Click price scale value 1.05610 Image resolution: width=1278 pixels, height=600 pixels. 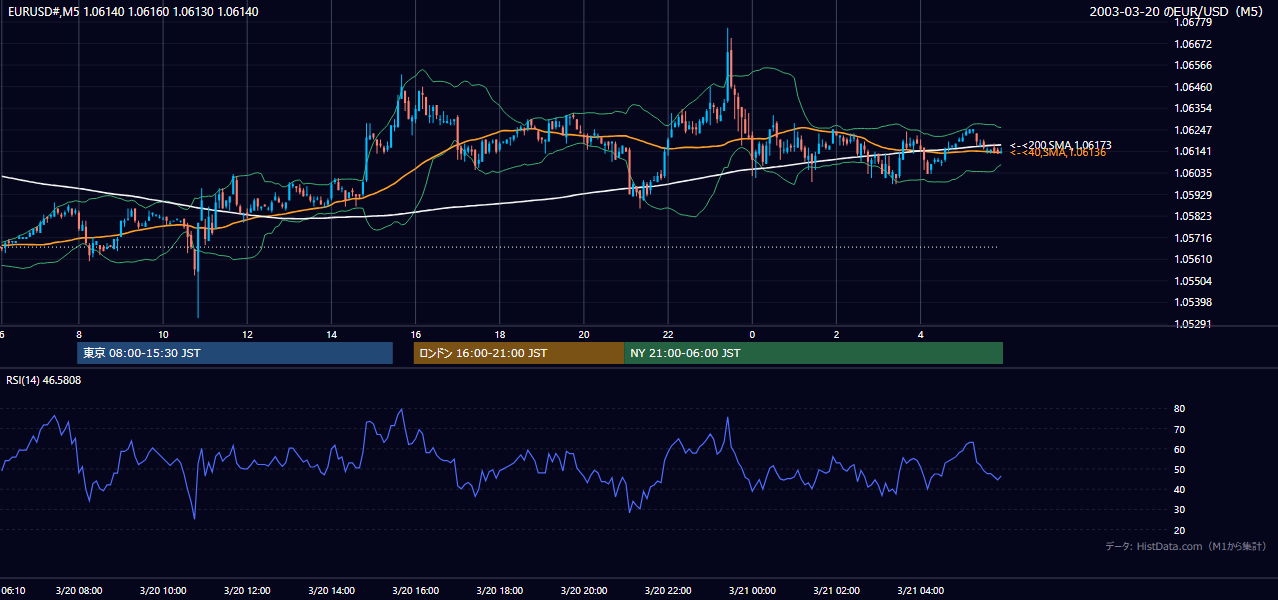(1194, 259)
